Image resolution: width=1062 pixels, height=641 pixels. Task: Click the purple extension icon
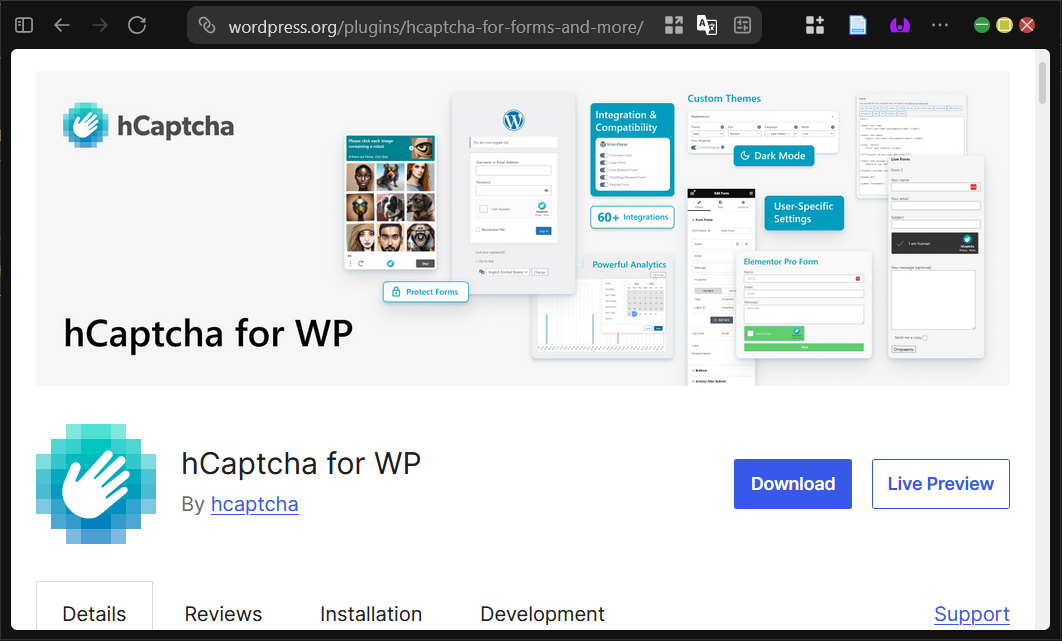click(899, 25)
